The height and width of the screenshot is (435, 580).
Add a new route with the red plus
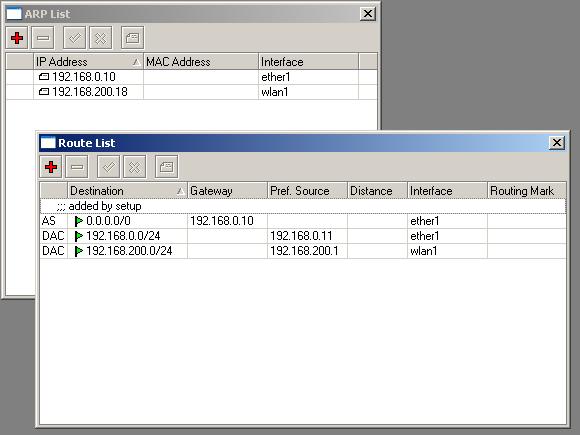point(51,167)
